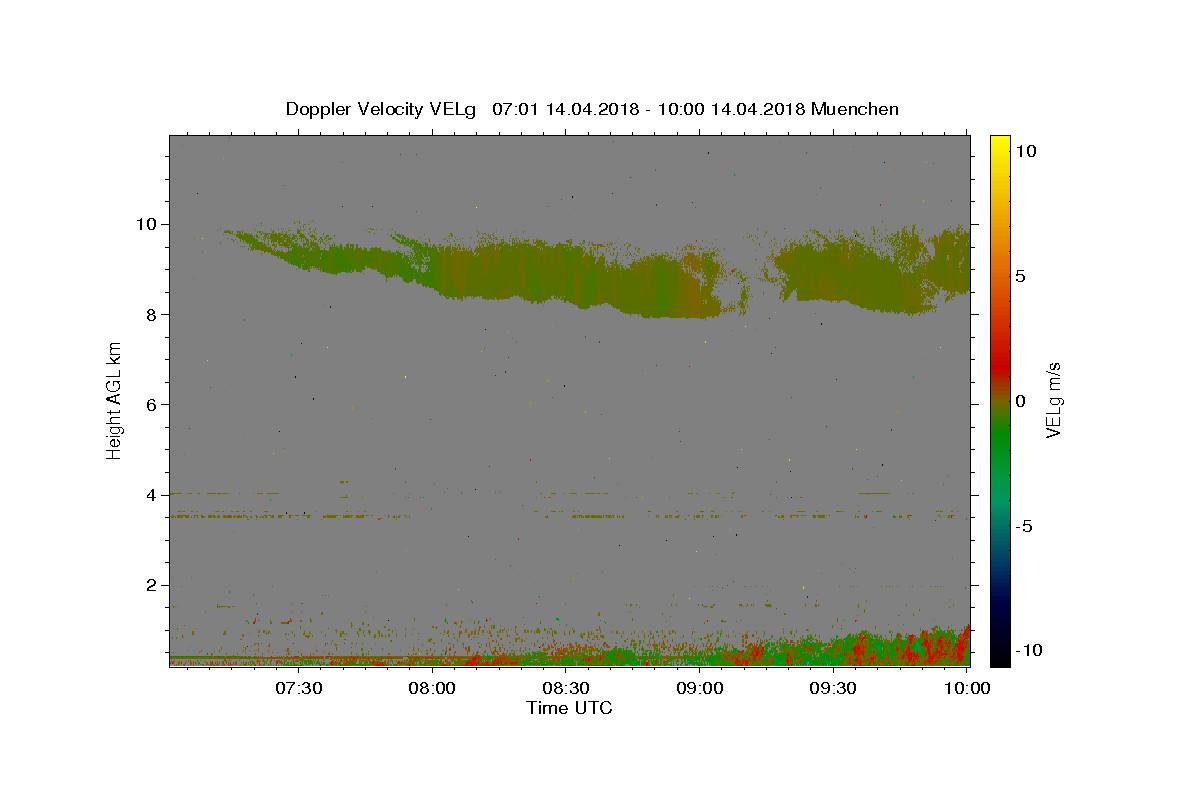Click "Muenchen" in the plot title

[x=855, y=109]
